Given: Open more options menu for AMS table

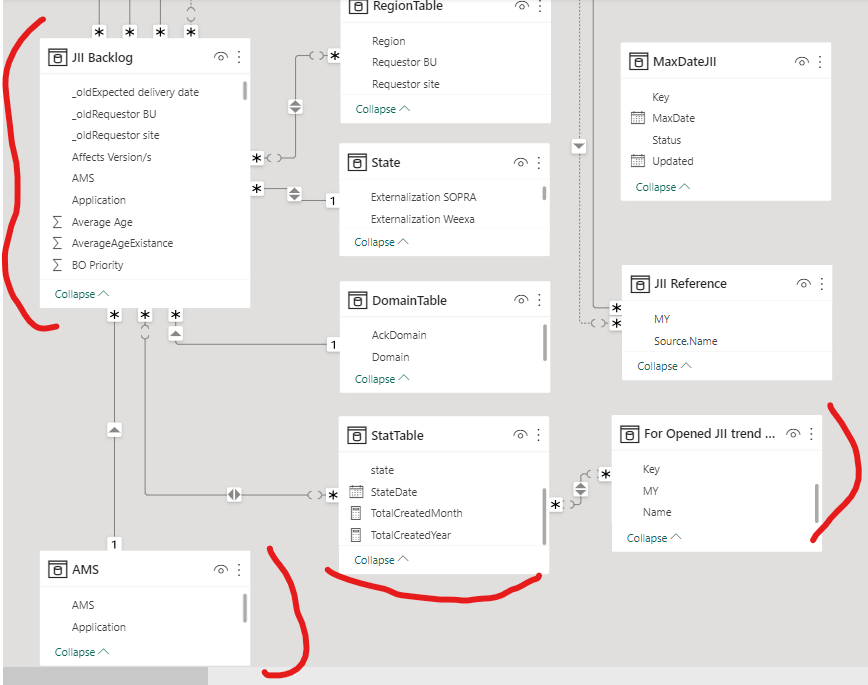Looking at the screenshot, I should pyautogui.click(x=239, y=569).
